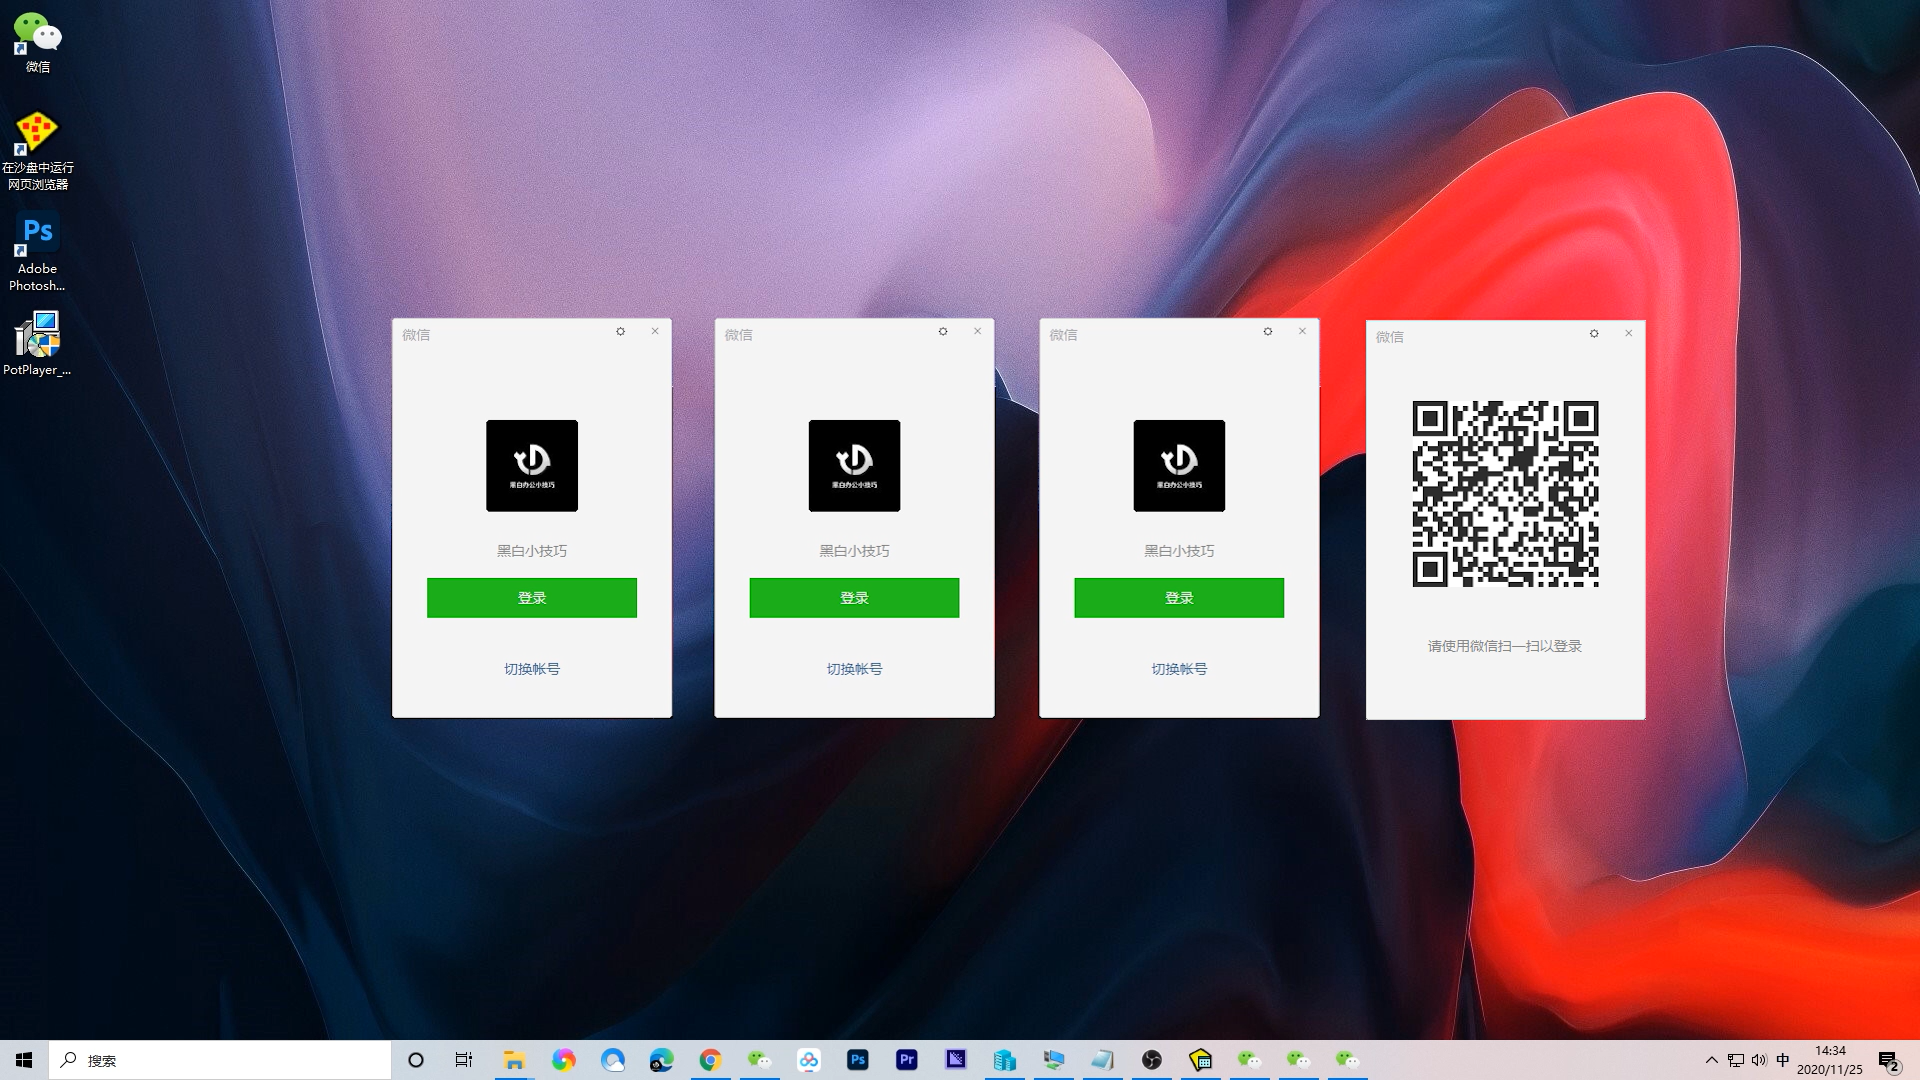The image size is (1920, 1080).
Task: Click 黑白小技巧 name in third WeChat window
Action: [x=1179, y=551]
